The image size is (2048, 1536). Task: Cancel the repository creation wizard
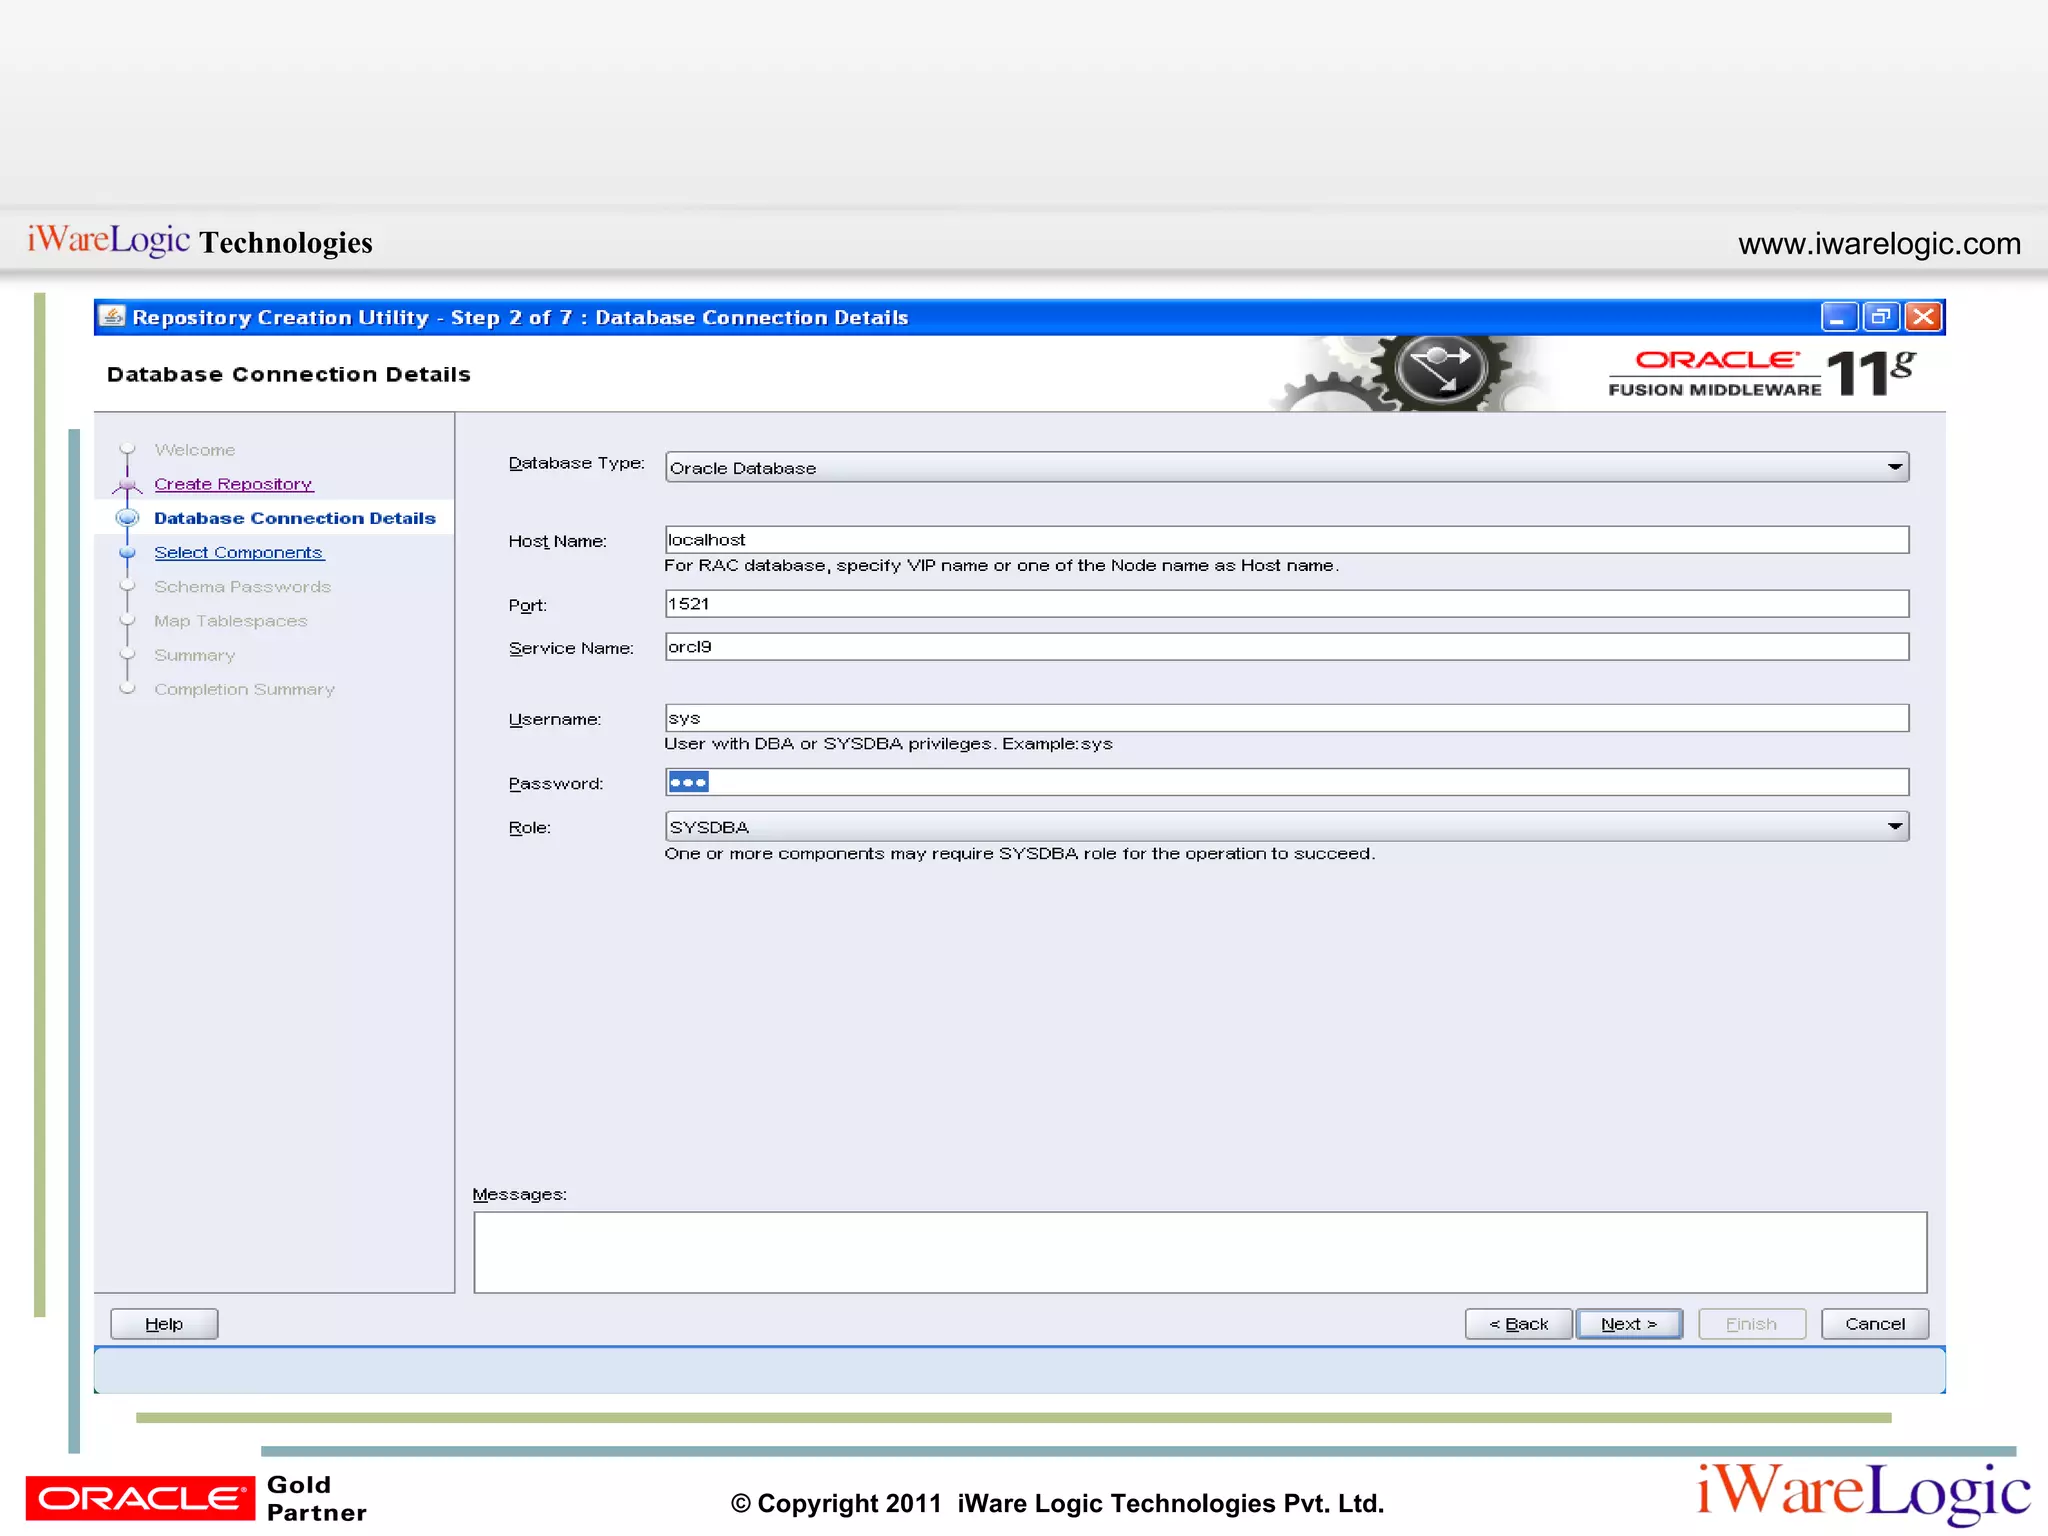pyautogui.click(x=1874, y=1324)
